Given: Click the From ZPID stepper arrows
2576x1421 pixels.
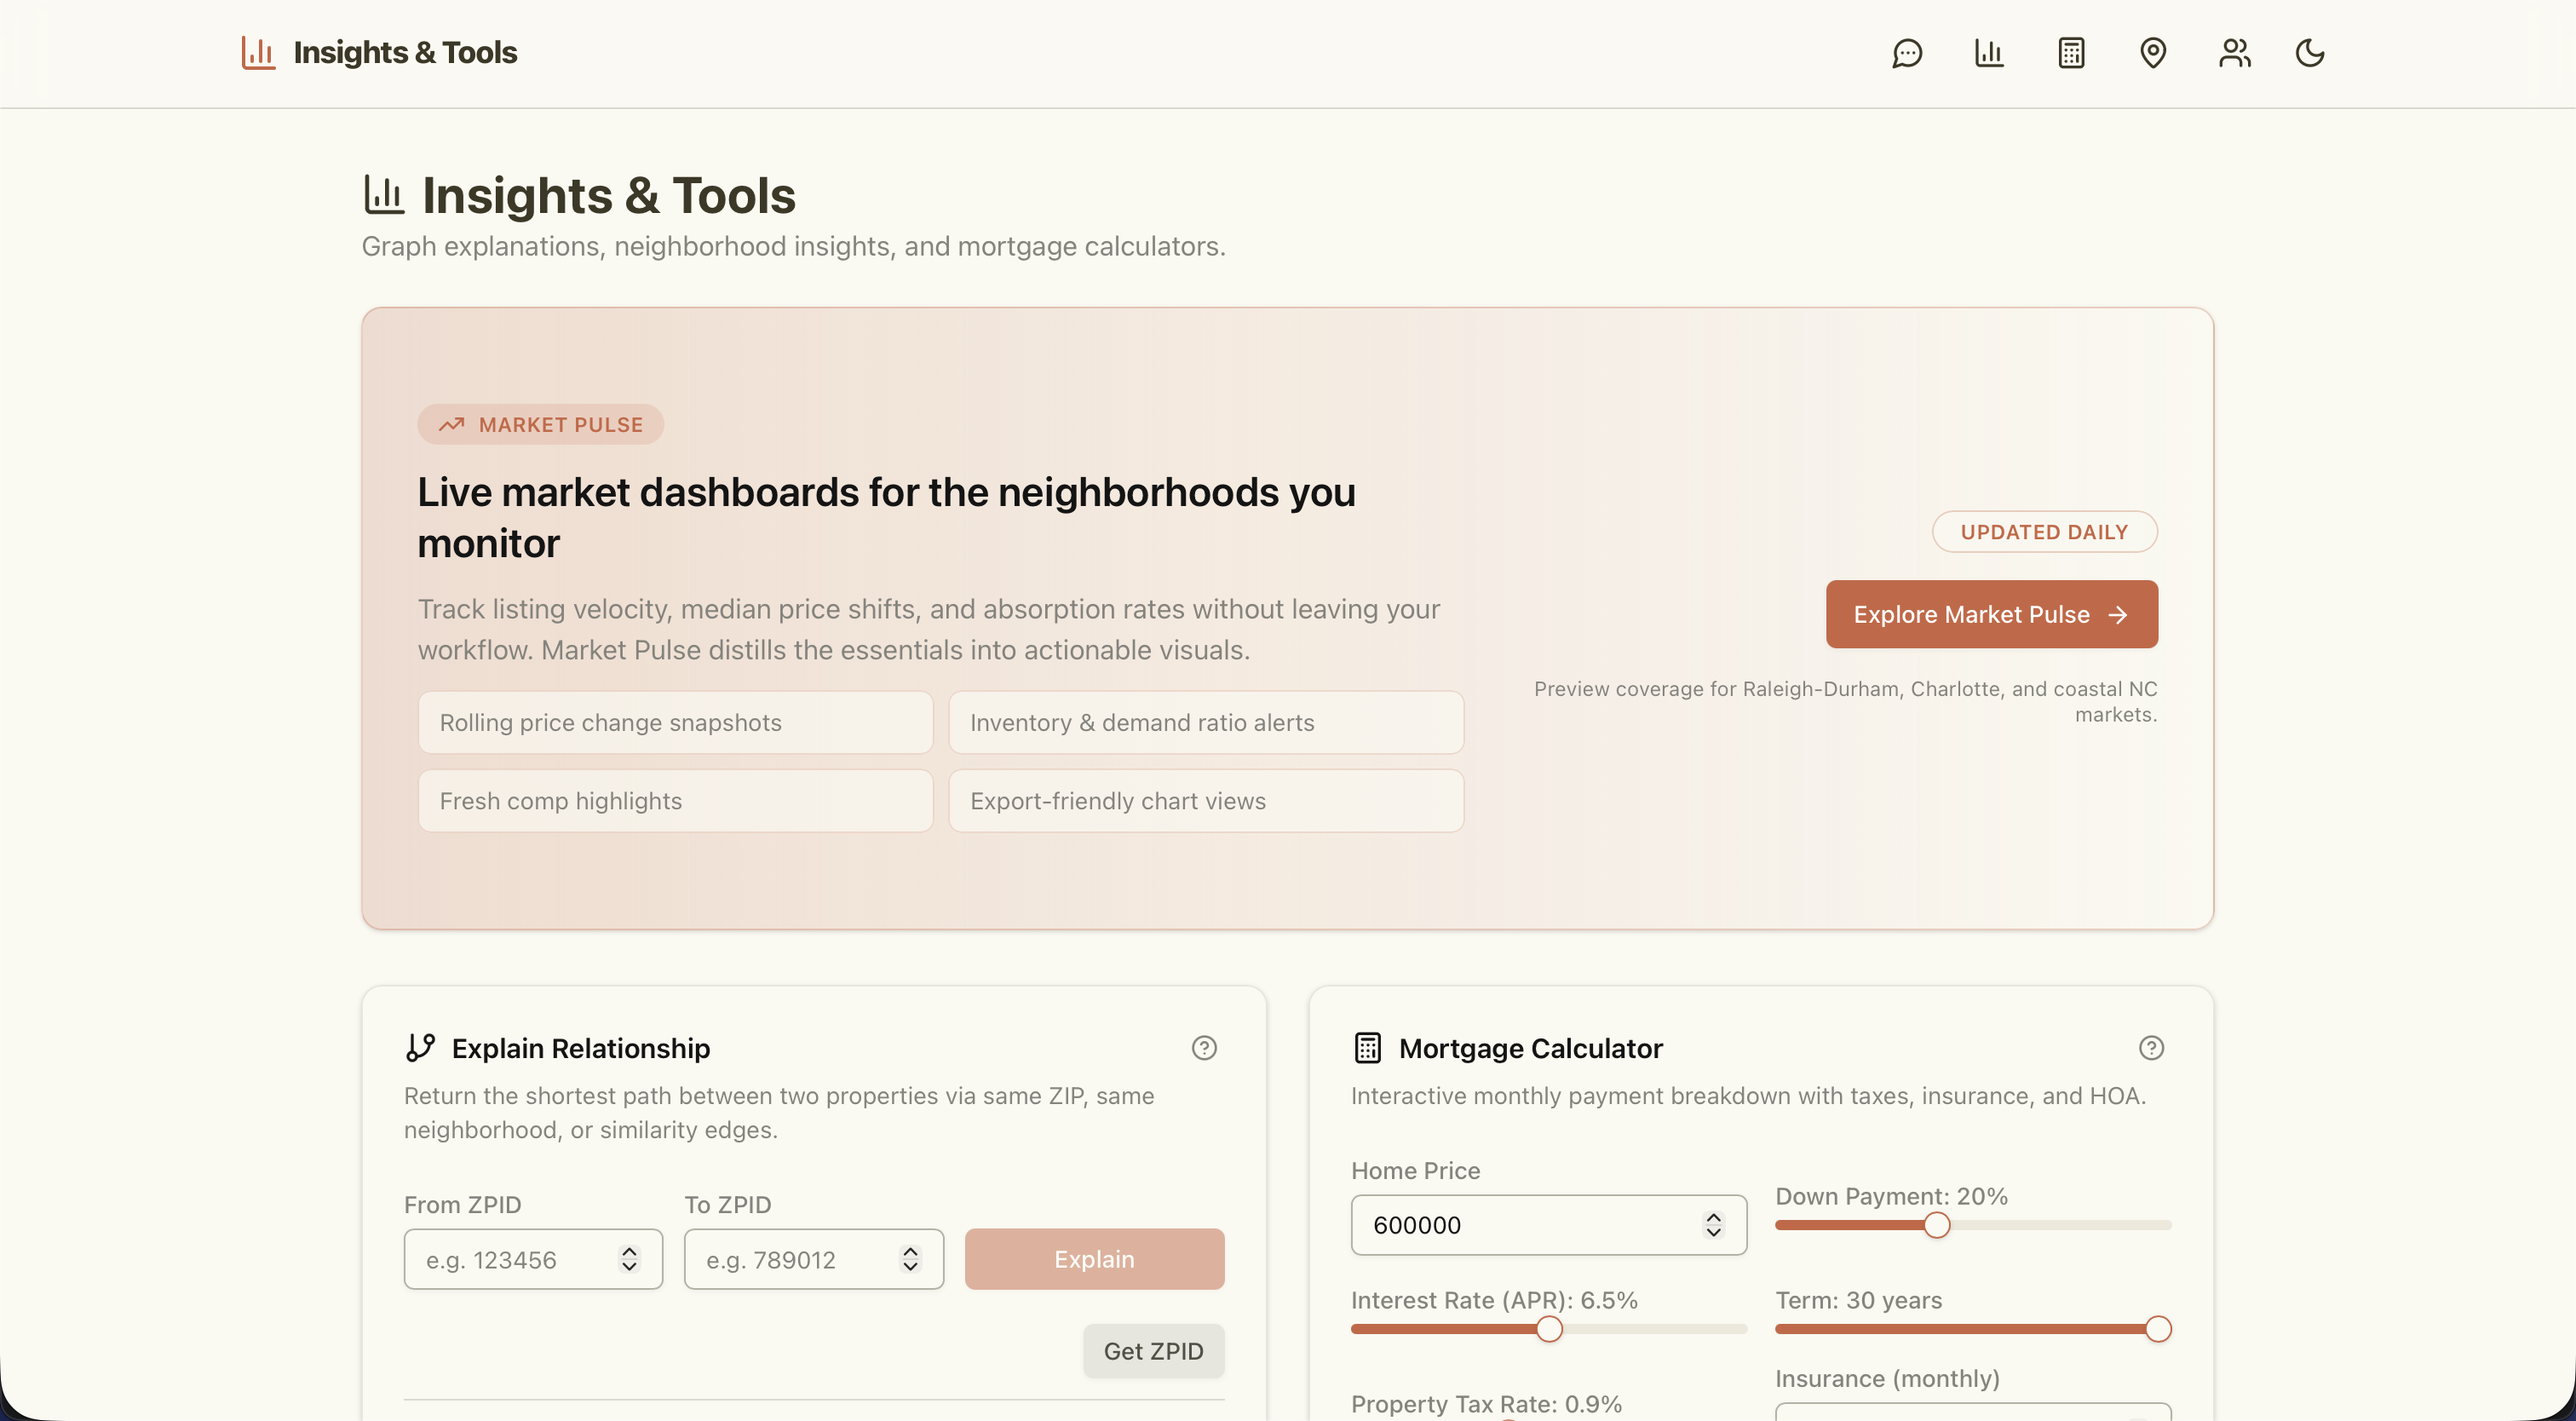Looking at the screenshot, I should pos(629,1259).
